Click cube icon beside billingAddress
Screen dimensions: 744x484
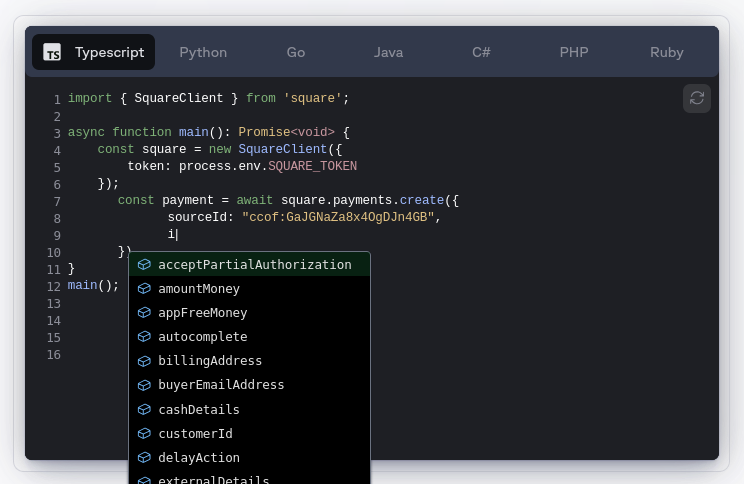point(144,361)
